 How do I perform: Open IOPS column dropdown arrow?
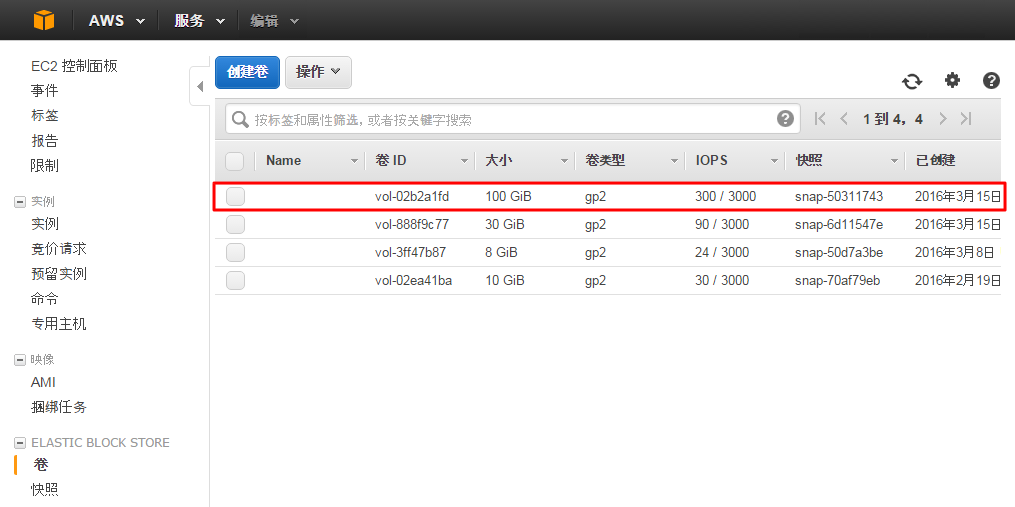click(x=774, y=161)
